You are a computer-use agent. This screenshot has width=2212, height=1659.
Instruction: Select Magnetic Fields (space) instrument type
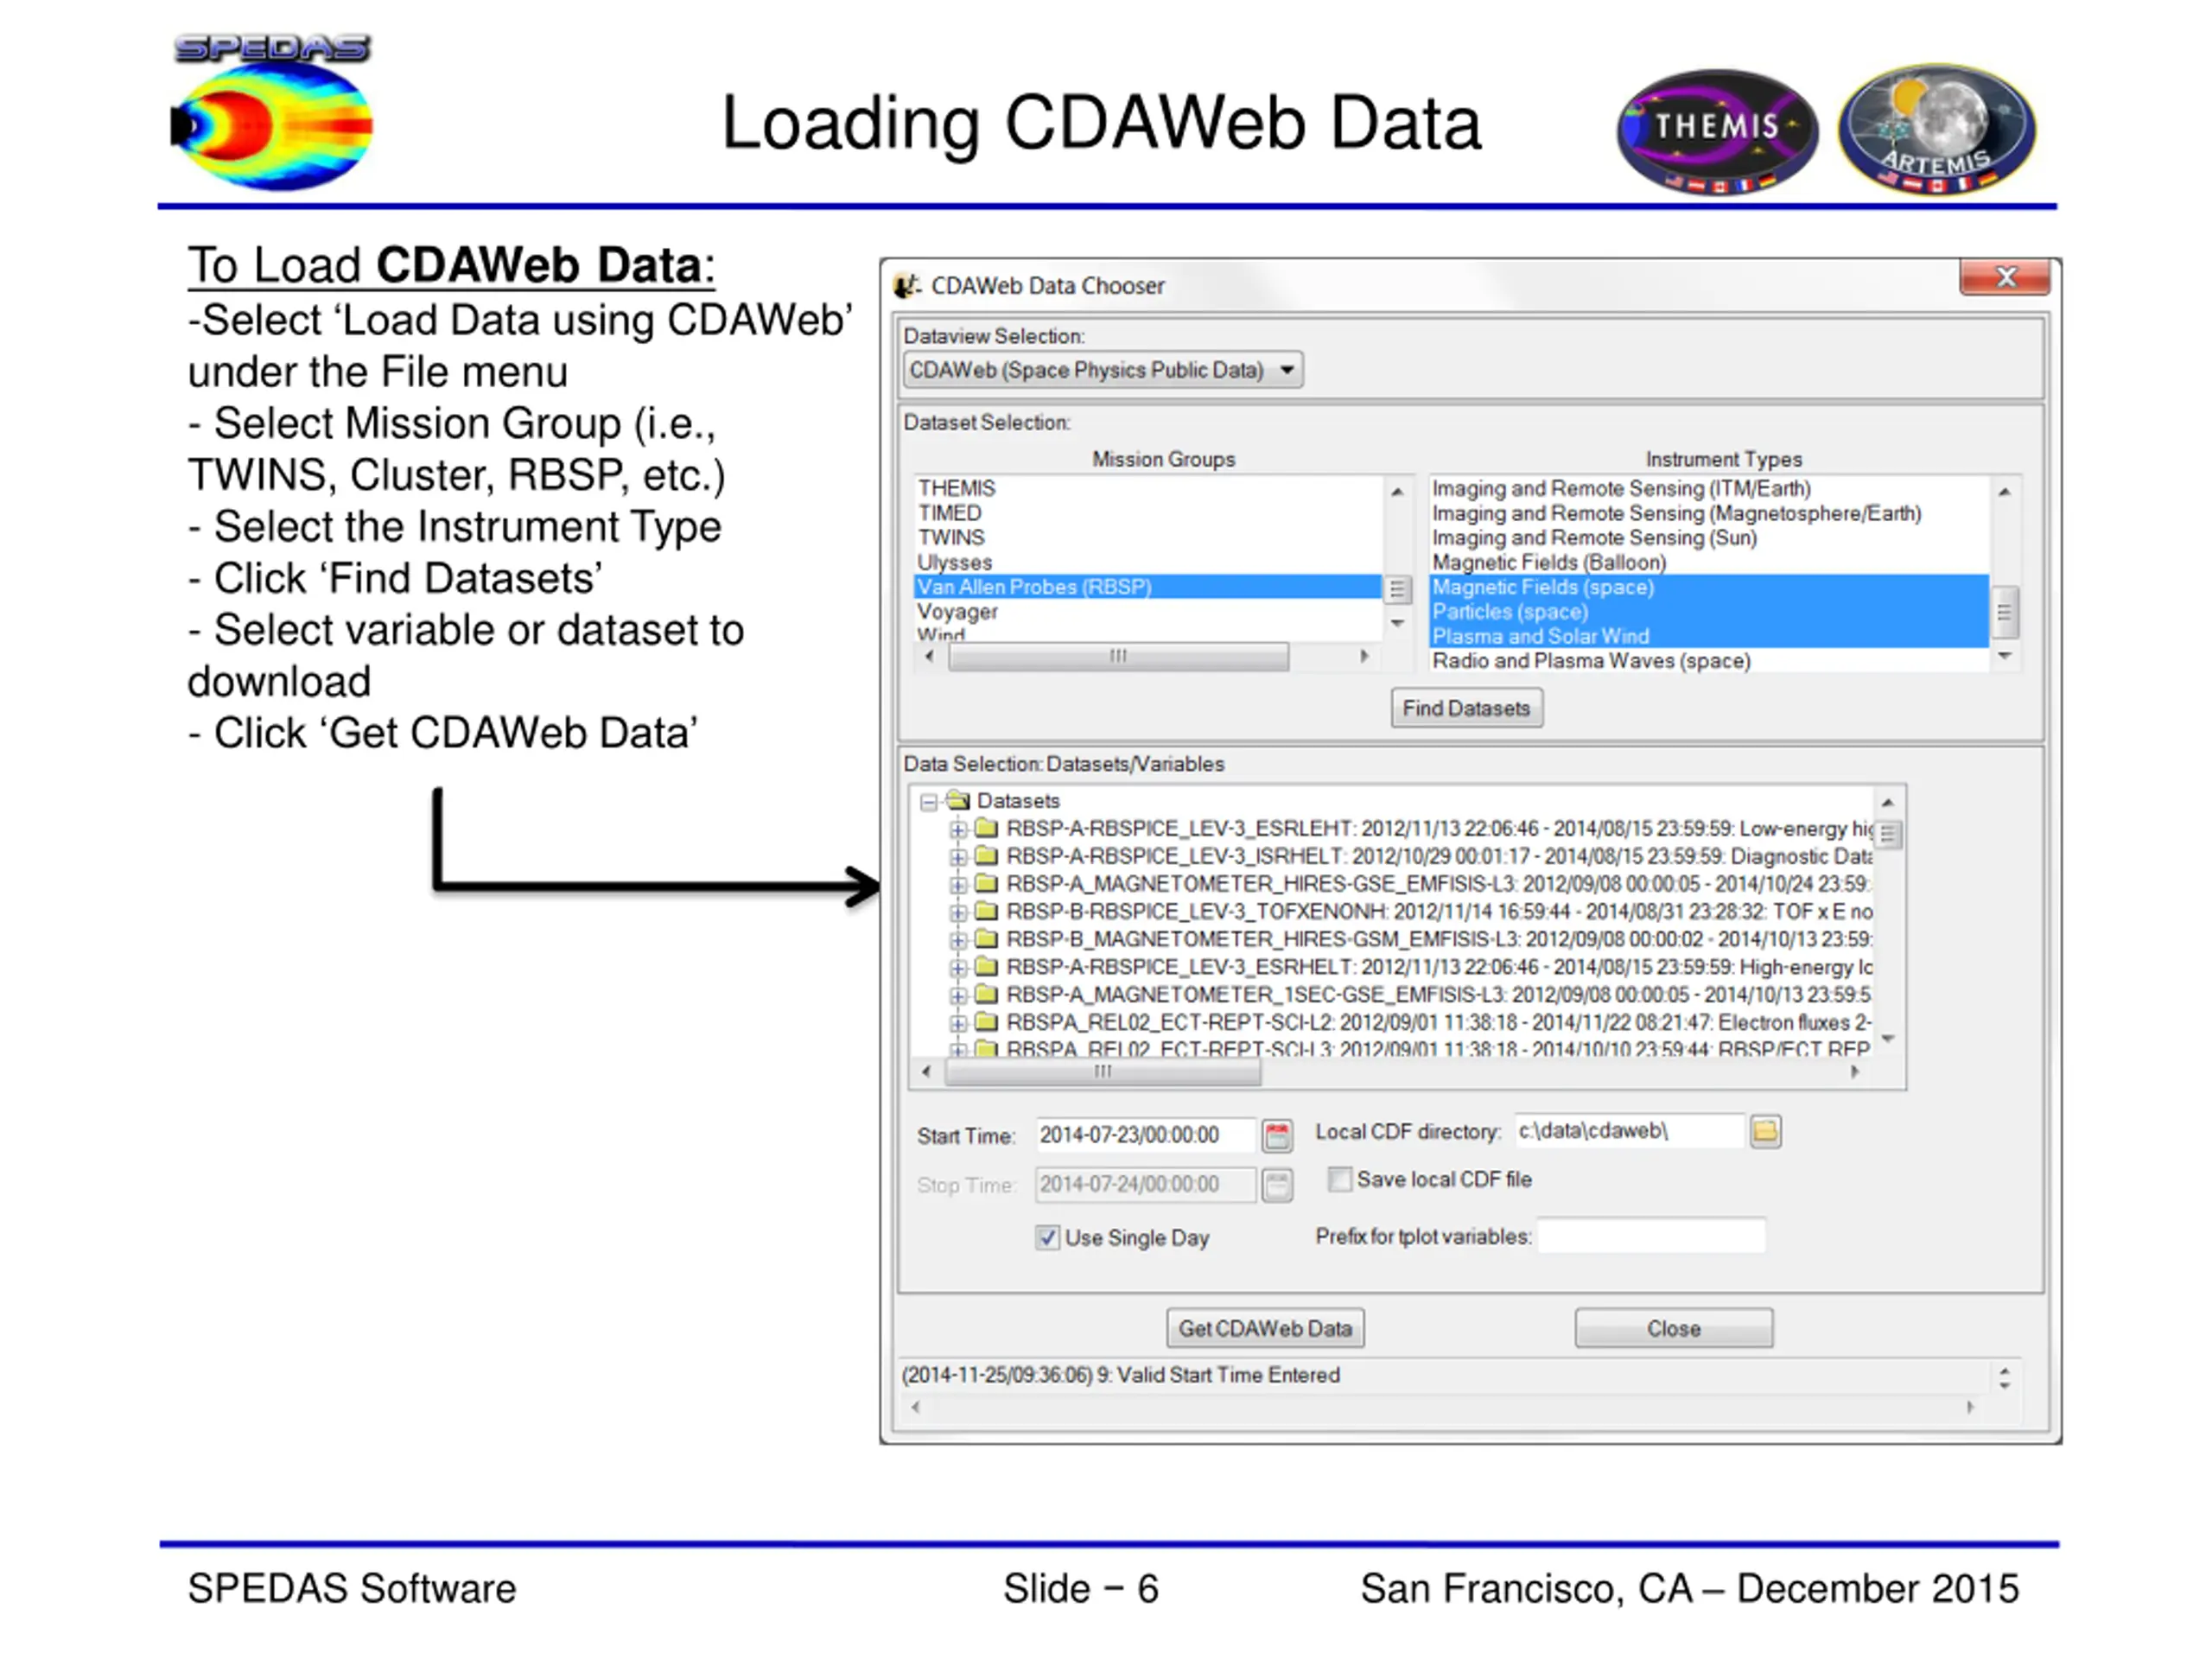[x=1709, y=587]
